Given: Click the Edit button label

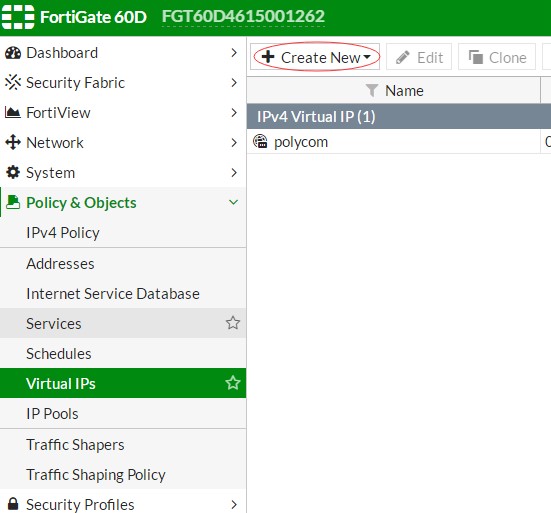Looking at the screenshot, I should pos(430,58).
